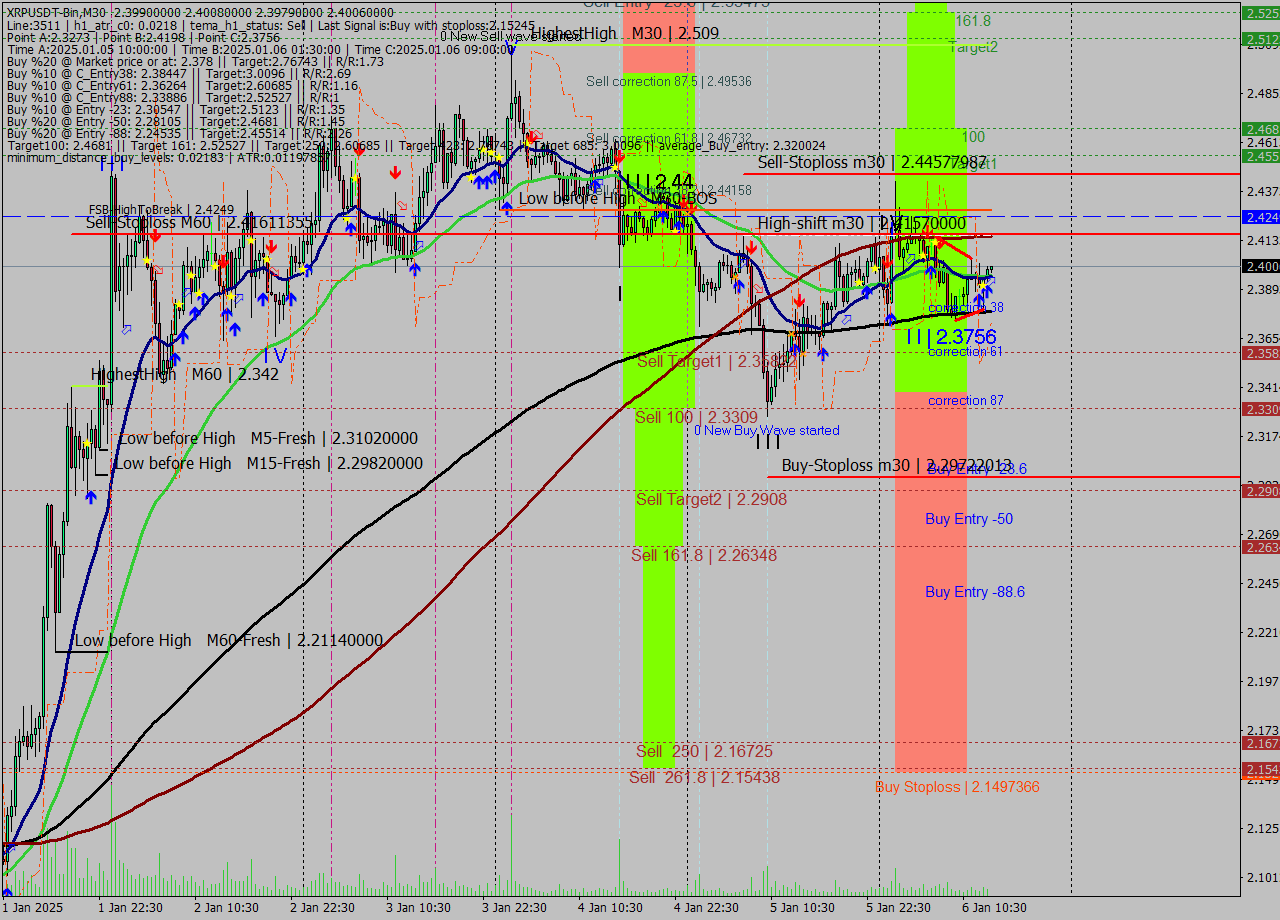Click the green 2.512 price tag on axis
The image size is (1280, 920).
pos(1260,39)
